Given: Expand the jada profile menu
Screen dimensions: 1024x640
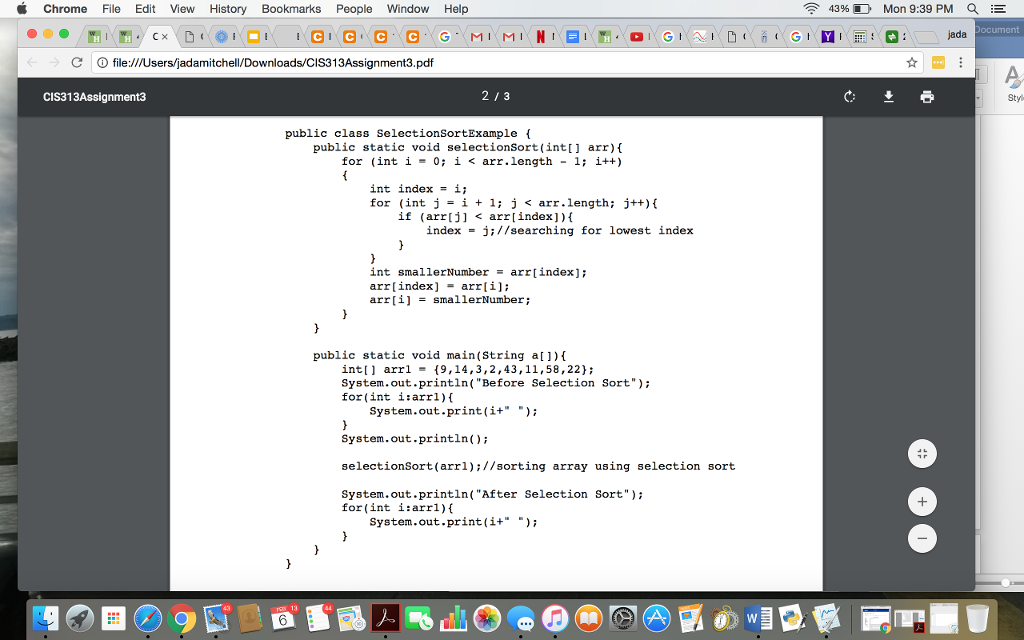Looking at the screenshot, I should [x=957, y=33].
